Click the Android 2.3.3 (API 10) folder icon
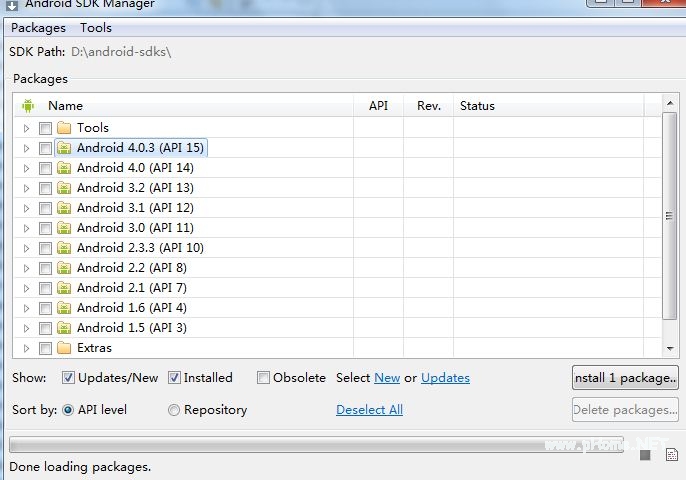 (64, 248)
